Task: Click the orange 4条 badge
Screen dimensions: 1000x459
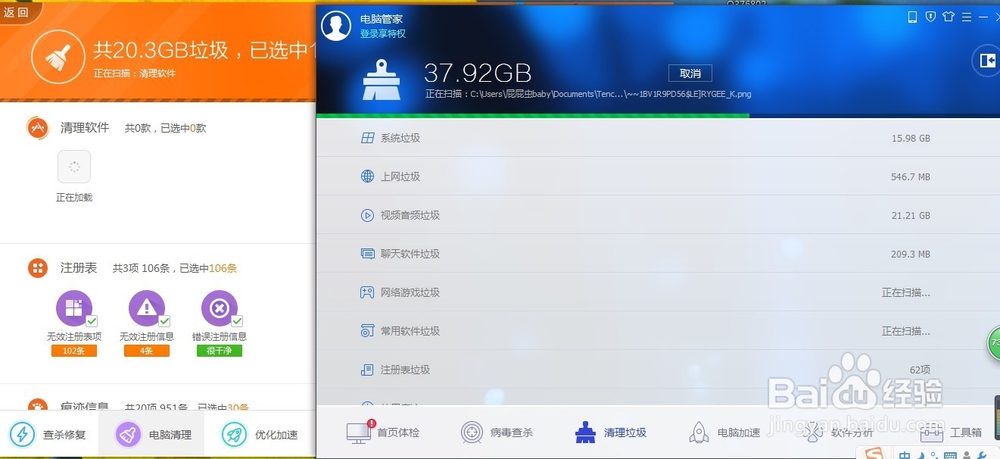Action: click(x=147, y=351)
